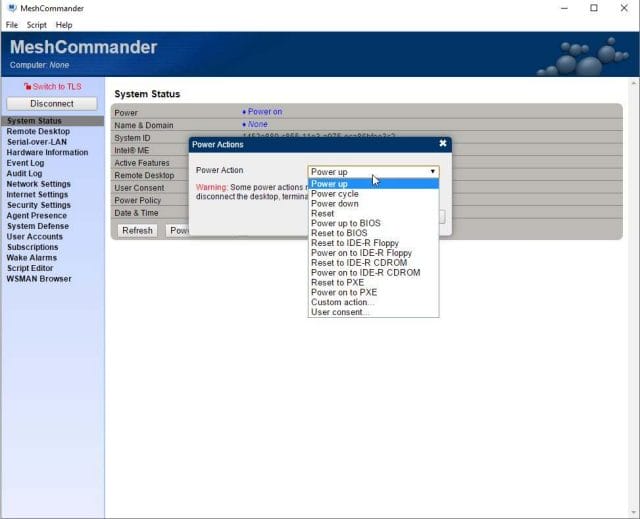Viewport: 640px width, 519px height.
Task: Open the Power Action combo box
Action: pos(373,172)
